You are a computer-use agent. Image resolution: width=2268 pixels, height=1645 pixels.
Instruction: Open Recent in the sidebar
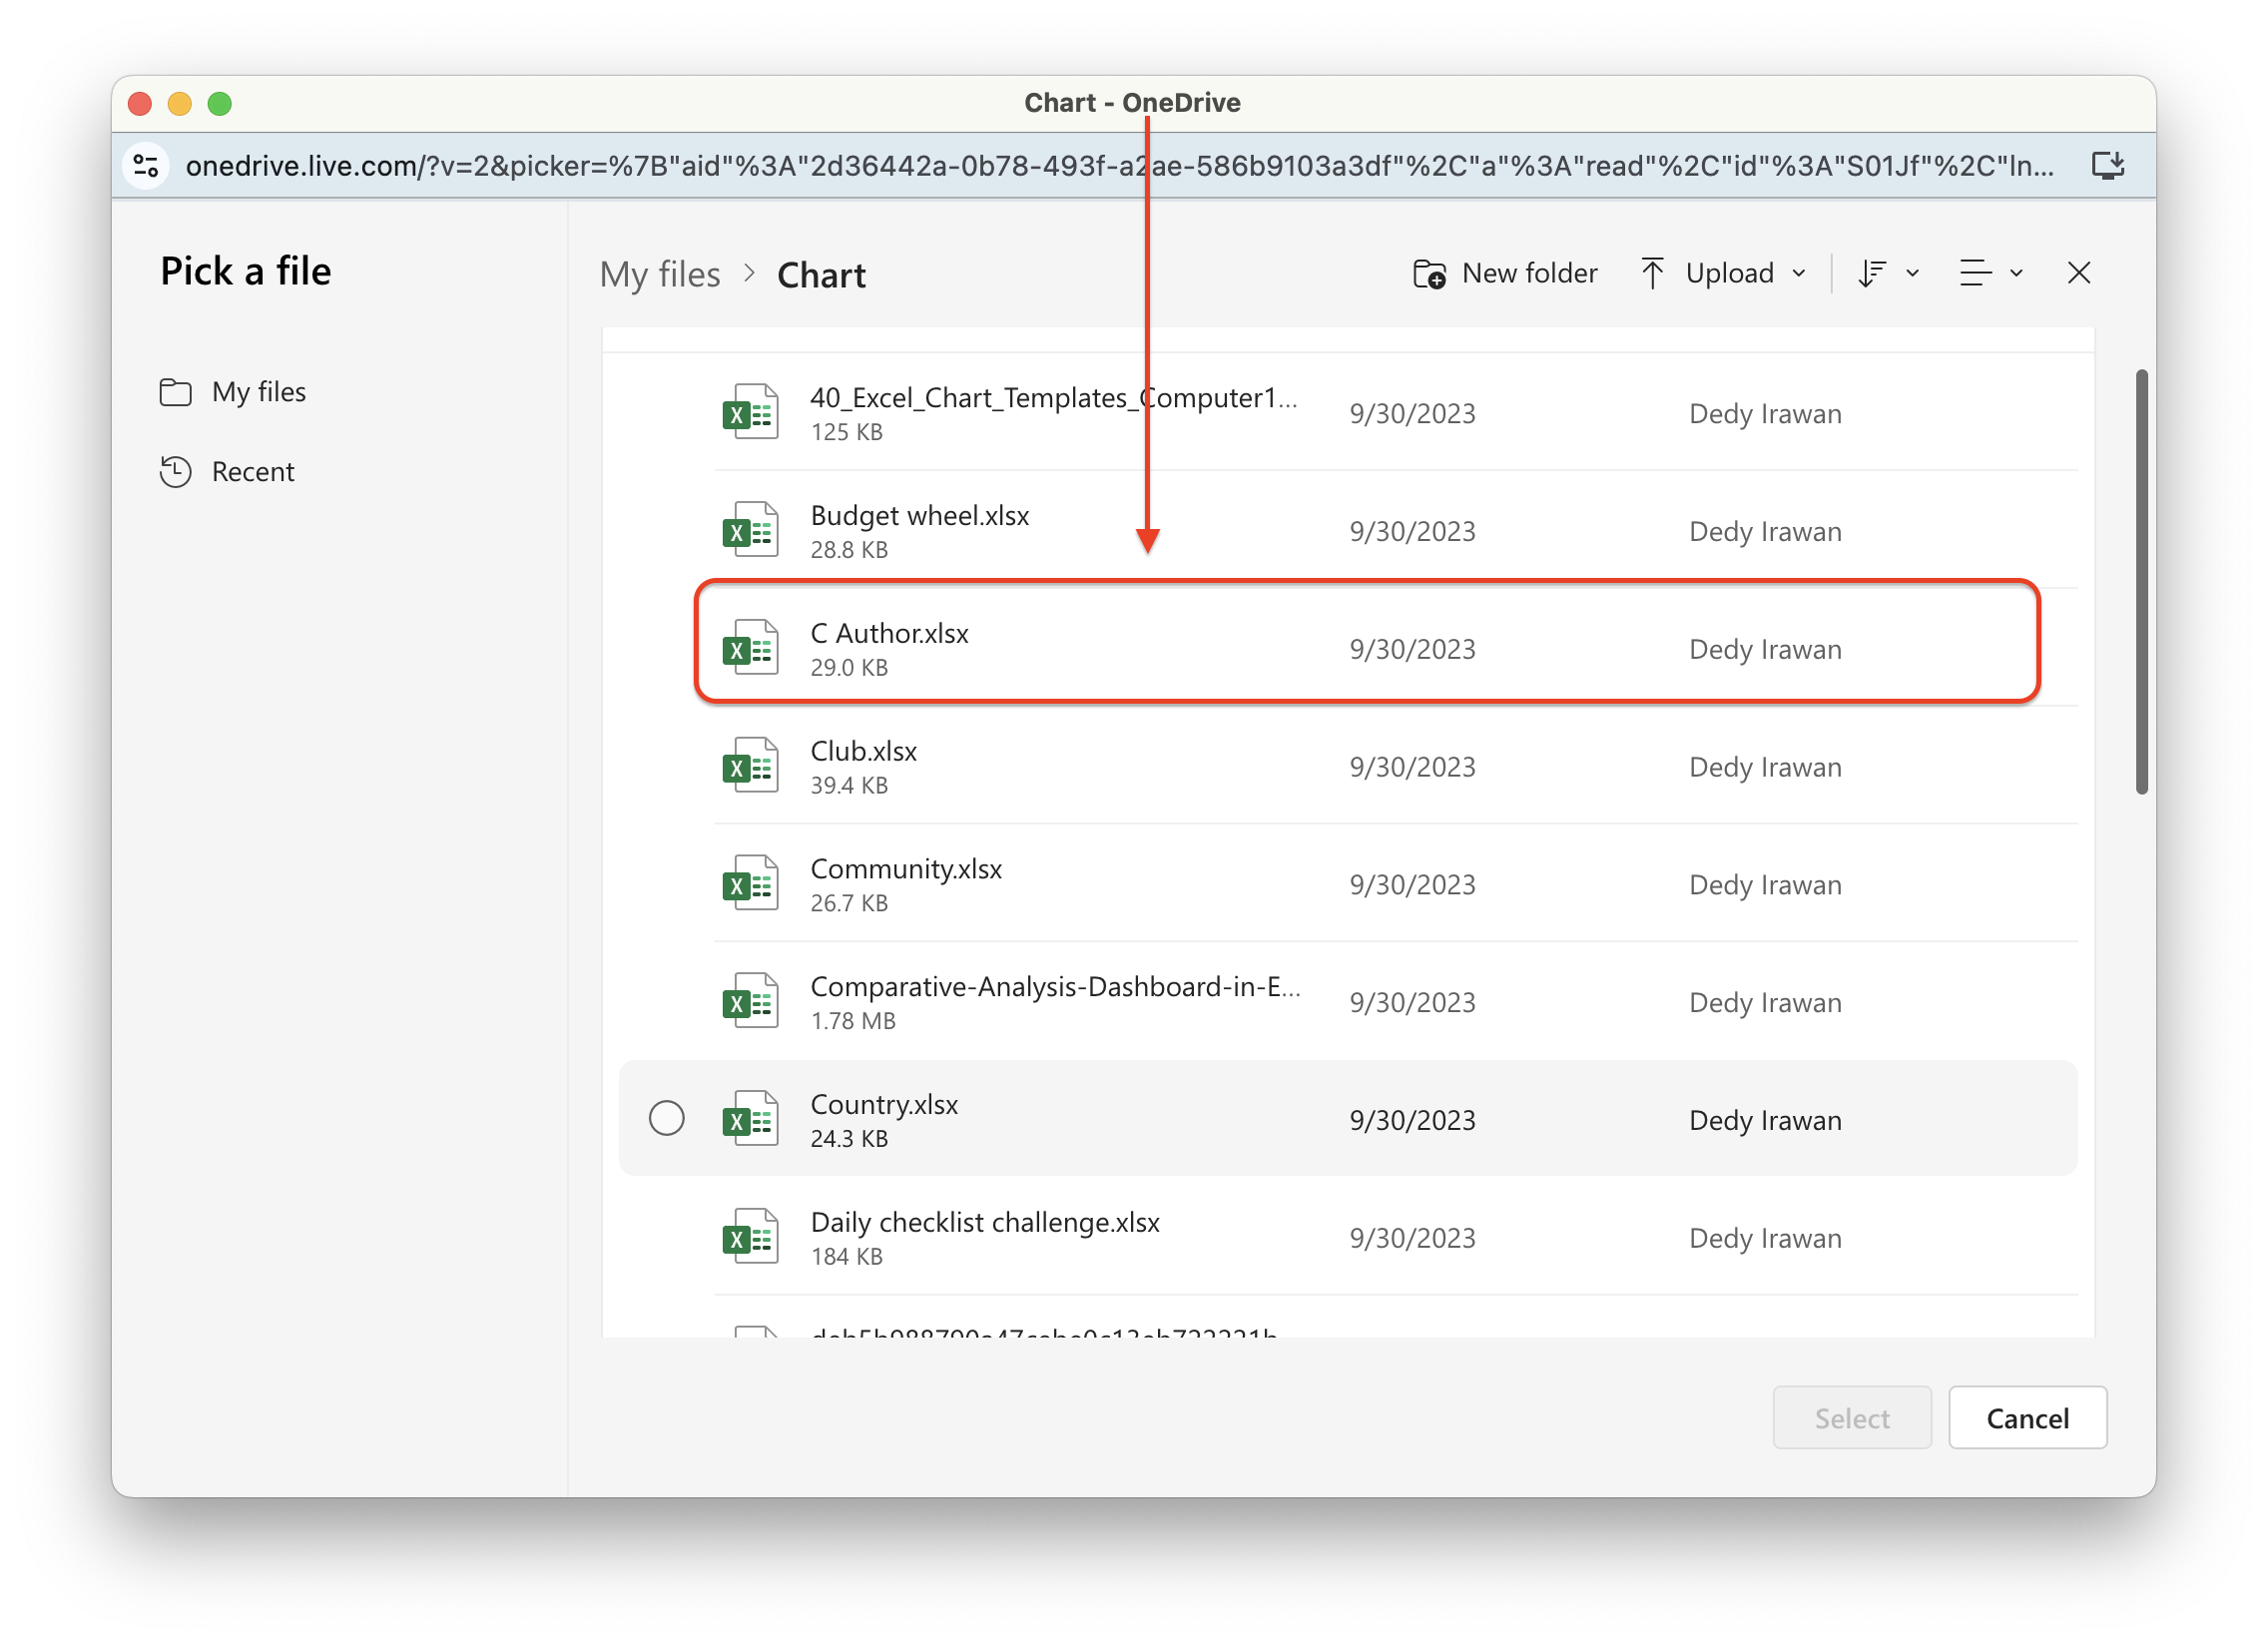[x=252, y=472]
